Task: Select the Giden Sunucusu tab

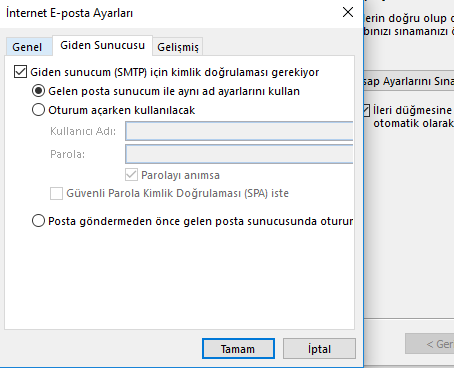Action: coord(102,45)
